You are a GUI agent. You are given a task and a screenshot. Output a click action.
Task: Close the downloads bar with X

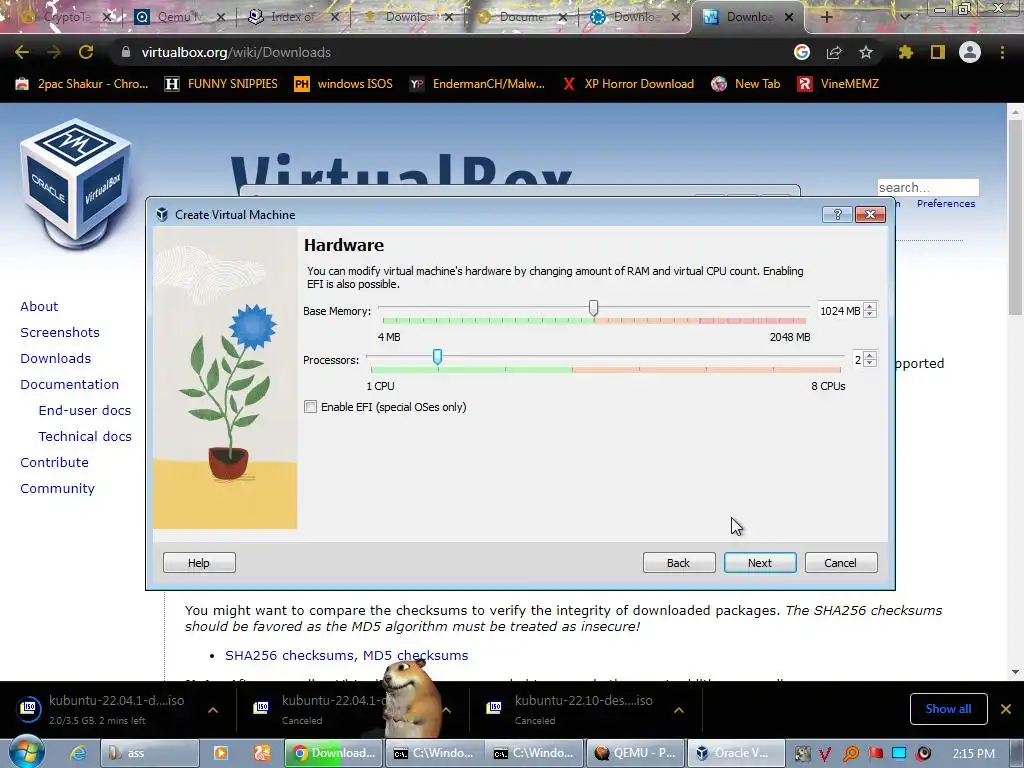click(x=1006, y=709)
